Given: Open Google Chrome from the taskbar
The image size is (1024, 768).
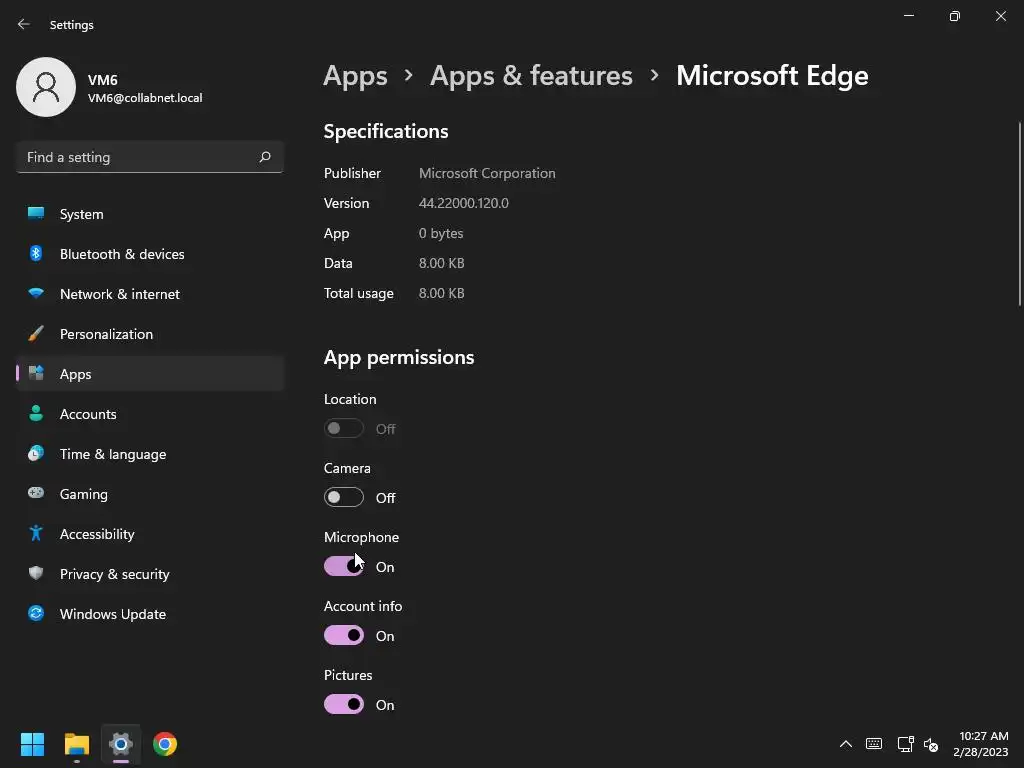Looking at the screenshot, I should point(165,744).
